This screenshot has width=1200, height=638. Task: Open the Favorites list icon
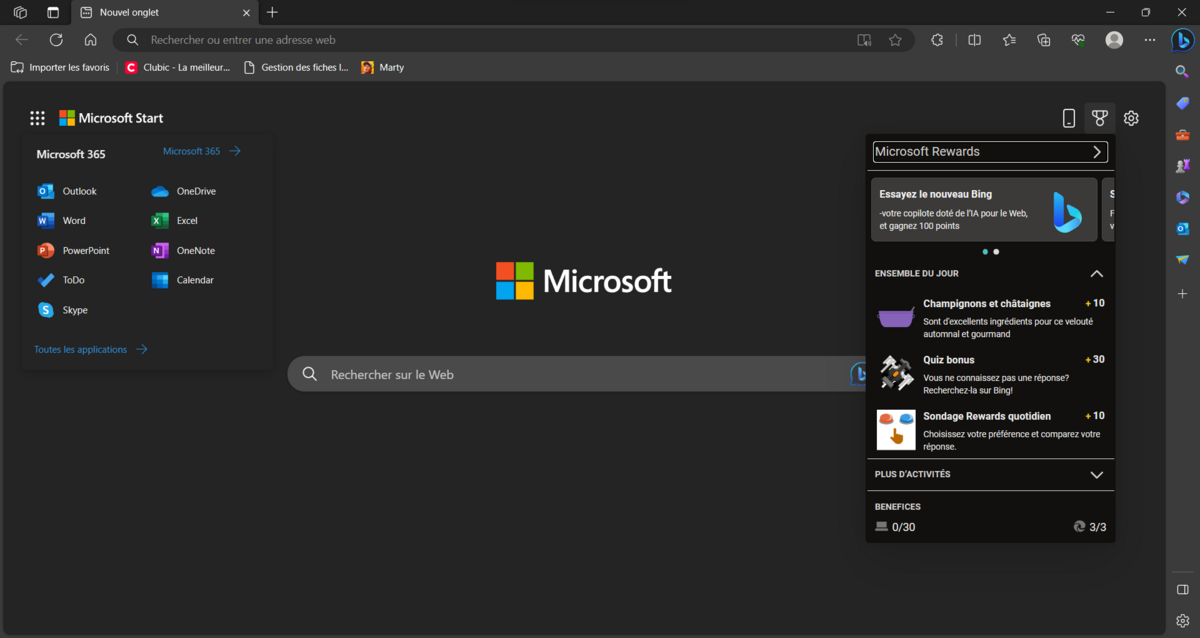coord(1009,40)
